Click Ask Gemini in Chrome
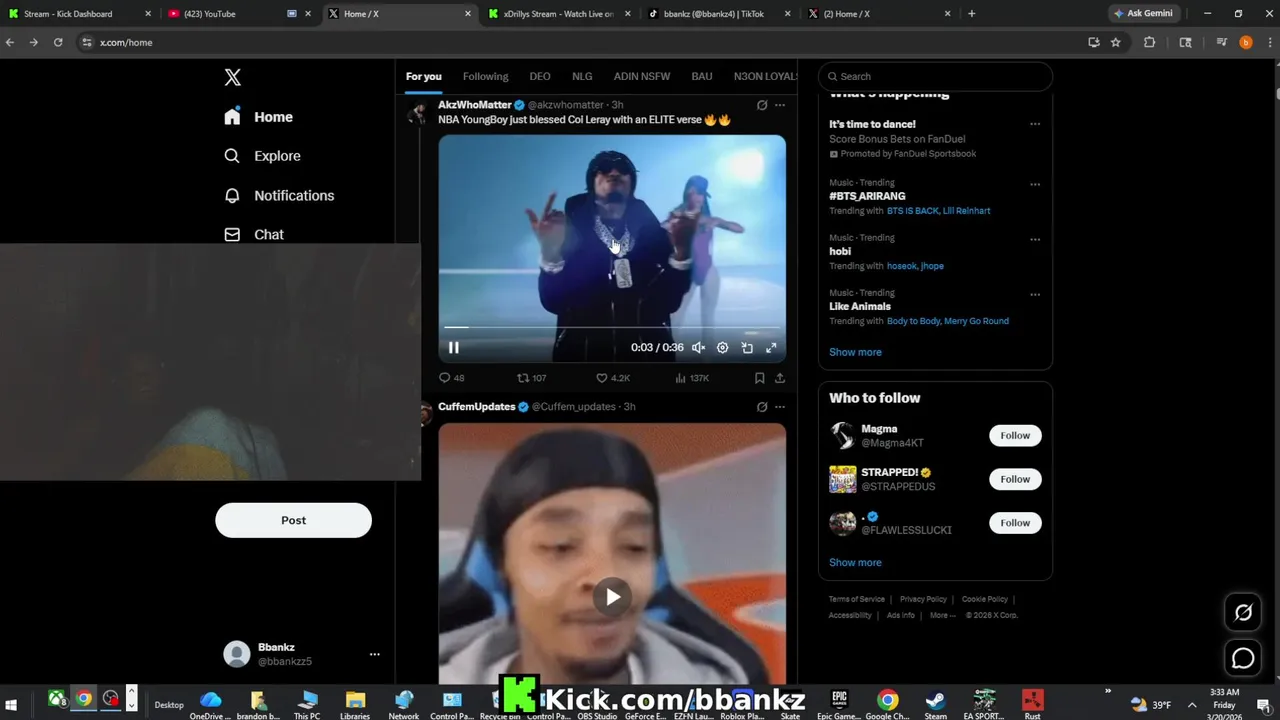The height and width of the screenshot is (720, 1280). point(1143,14)
